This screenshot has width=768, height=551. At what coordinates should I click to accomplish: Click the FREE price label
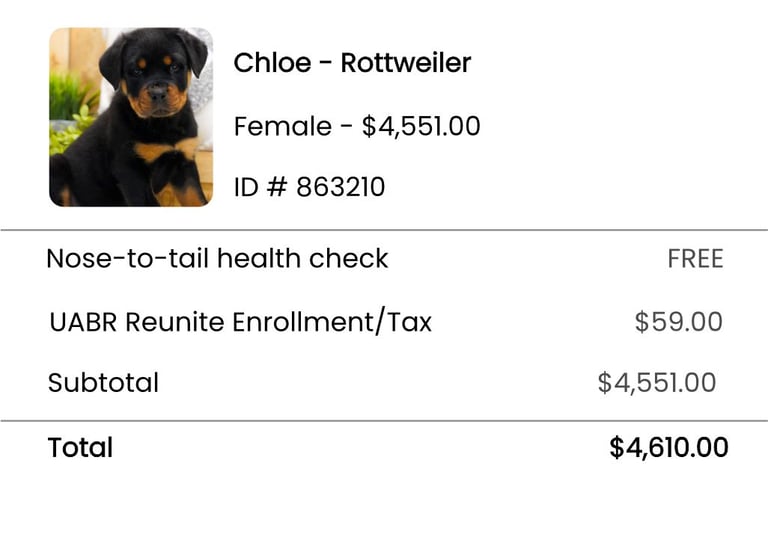696,259
